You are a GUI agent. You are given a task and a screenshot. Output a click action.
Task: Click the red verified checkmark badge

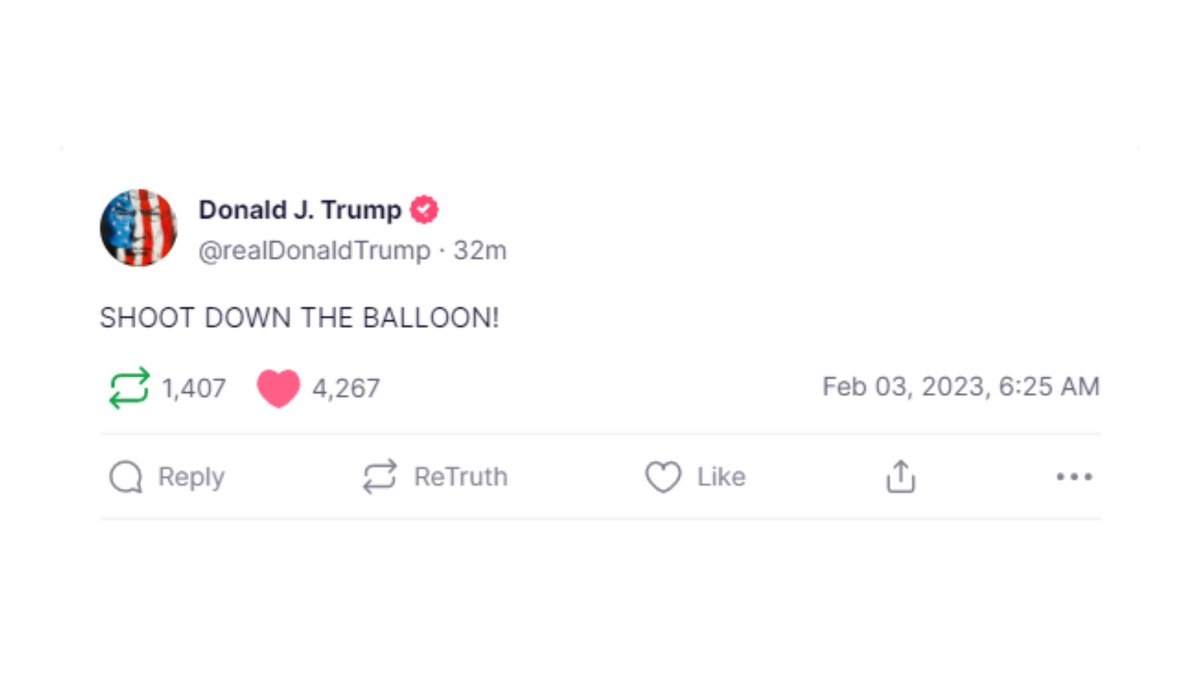pyautogui.click(x=425, y=210)
